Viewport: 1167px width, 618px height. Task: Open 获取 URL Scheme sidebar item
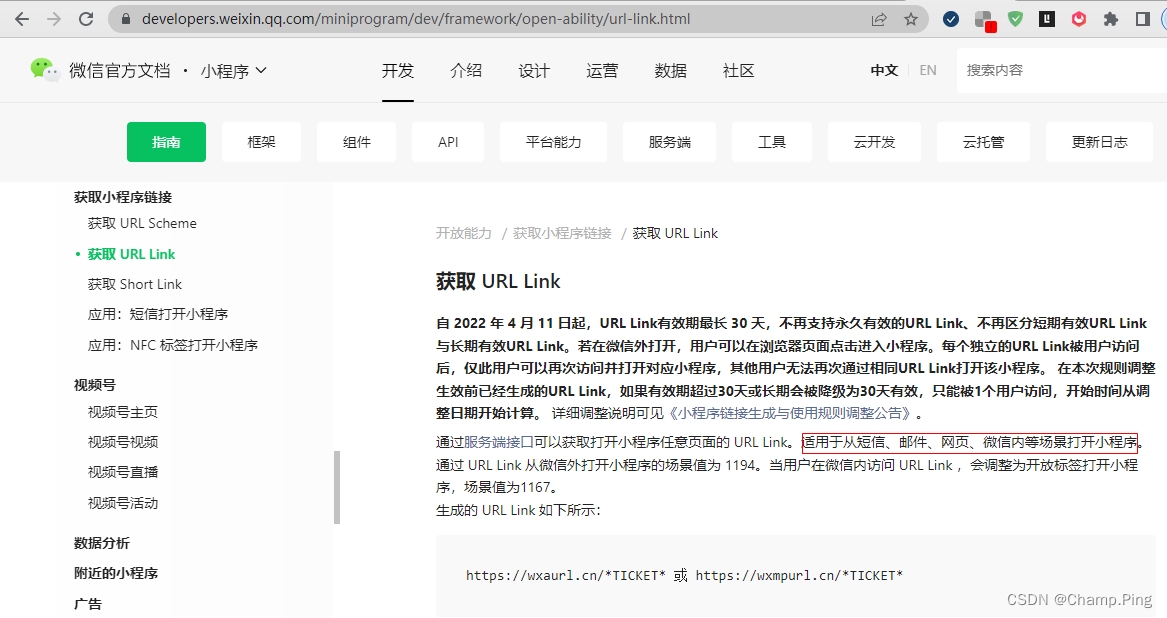142,223
